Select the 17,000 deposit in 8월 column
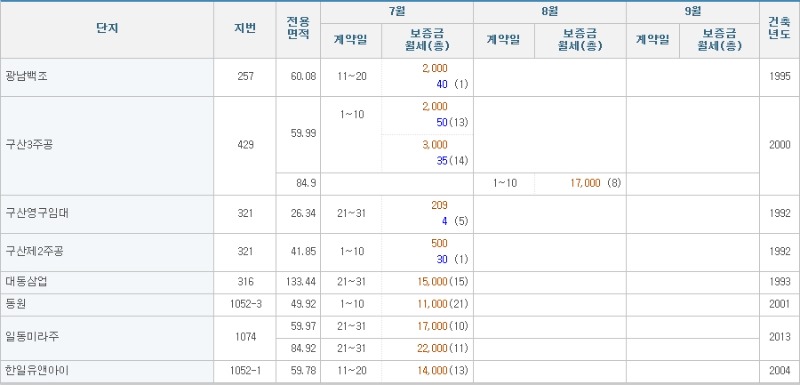This screenshot has width=800, height=385. click(585, 184)
